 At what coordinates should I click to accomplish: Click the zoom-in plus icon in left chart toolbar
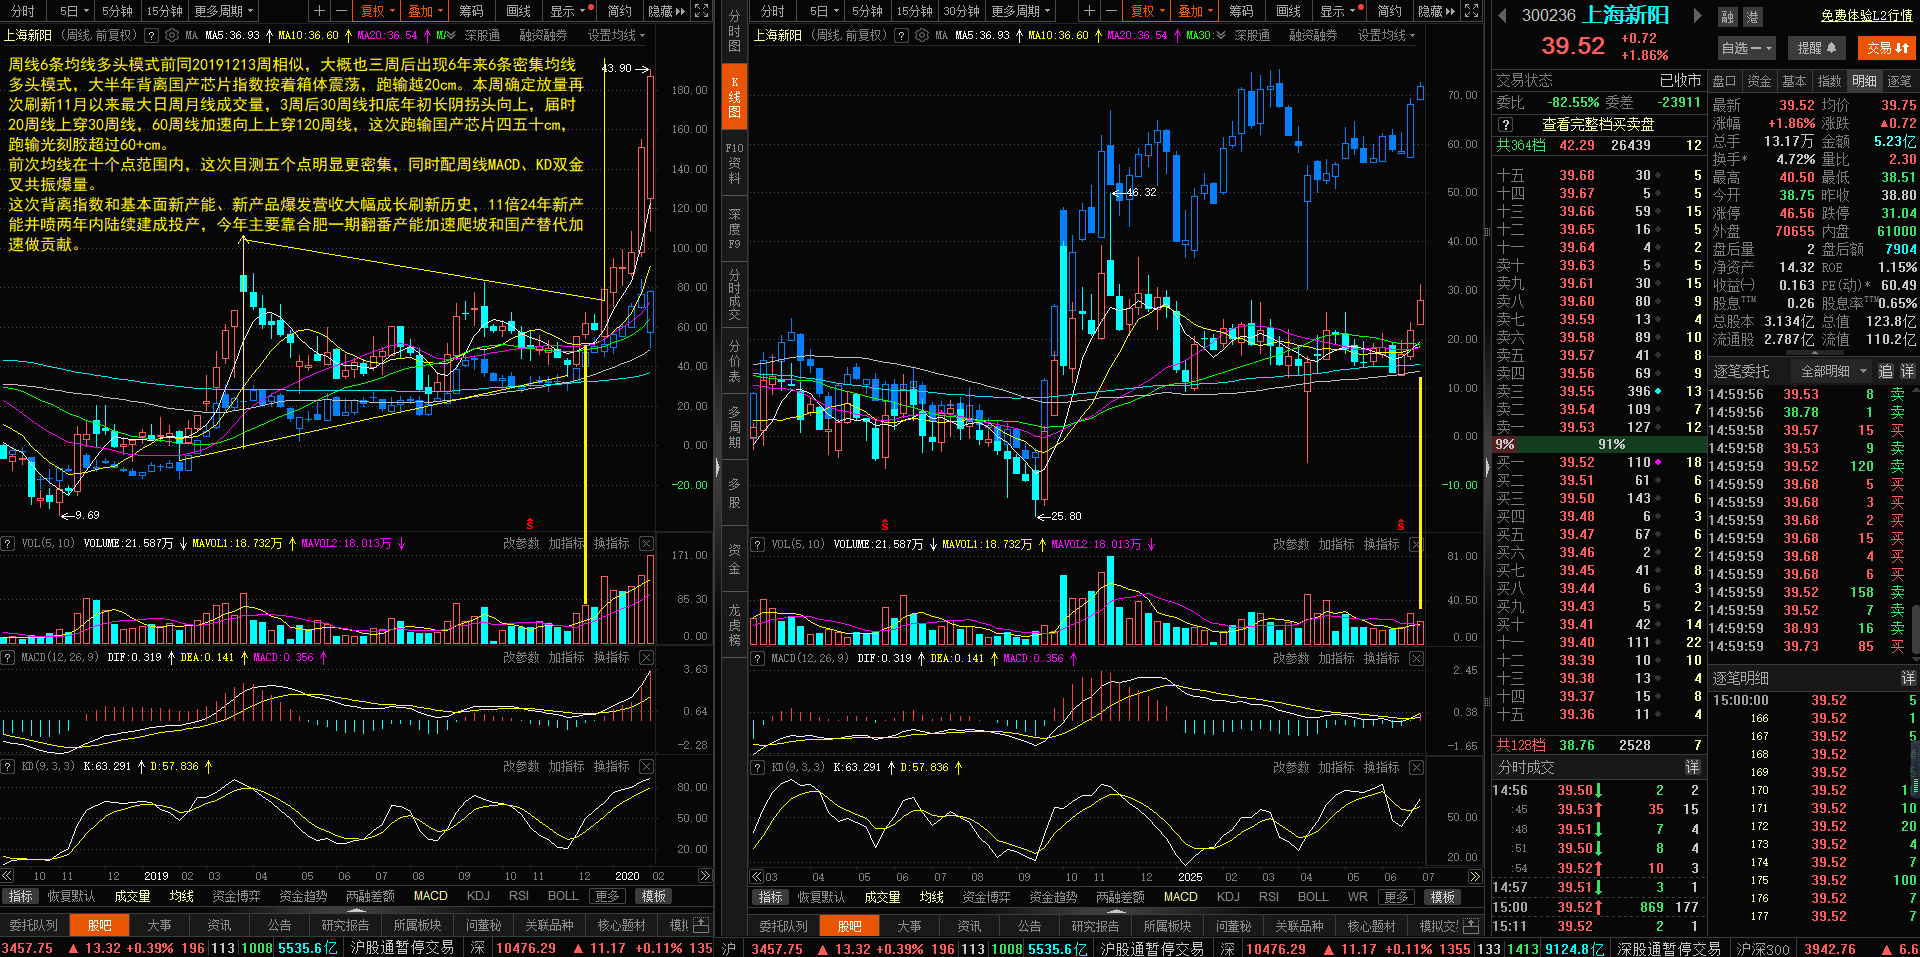319,11
